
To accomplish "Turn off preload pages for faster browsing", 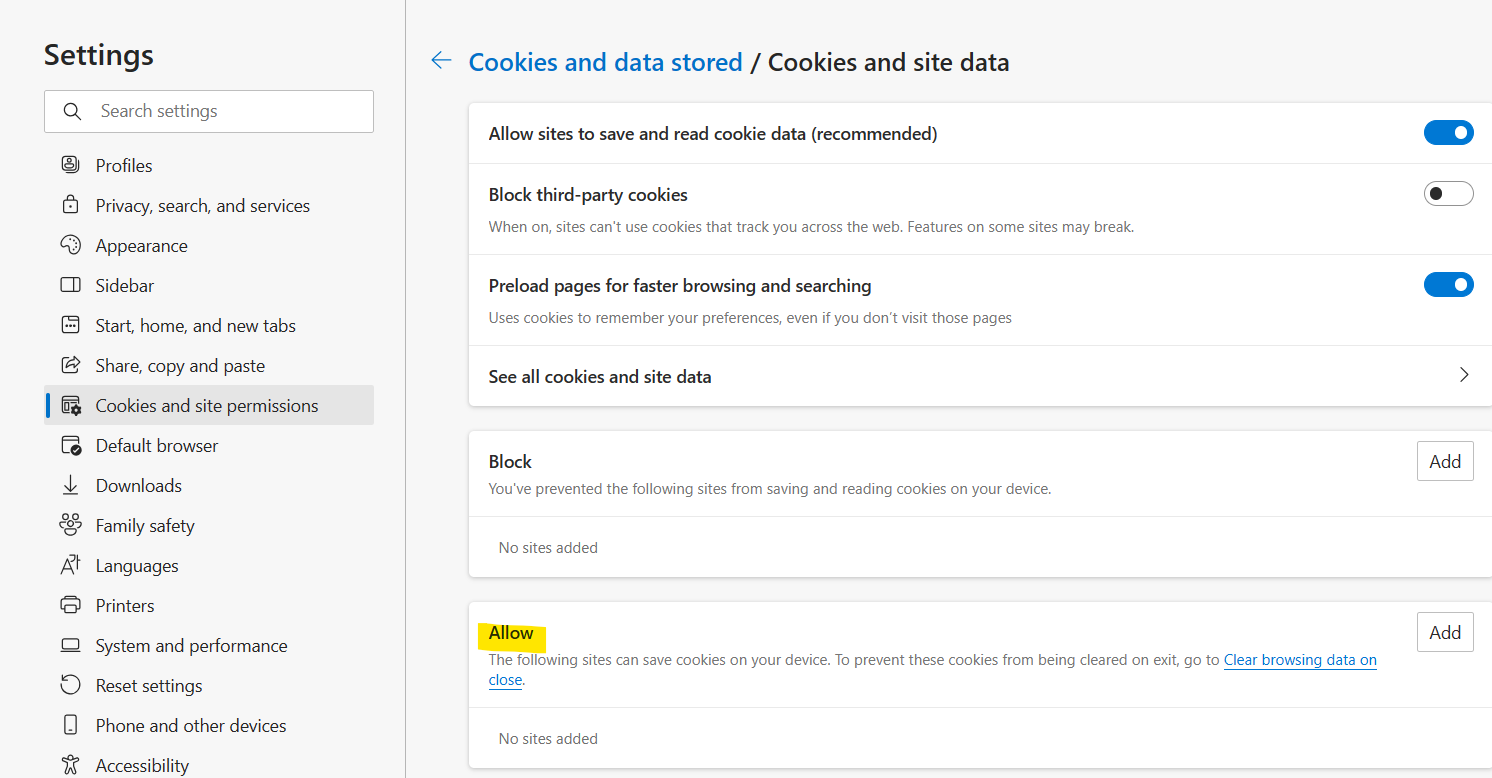I will pos(1448,284).
